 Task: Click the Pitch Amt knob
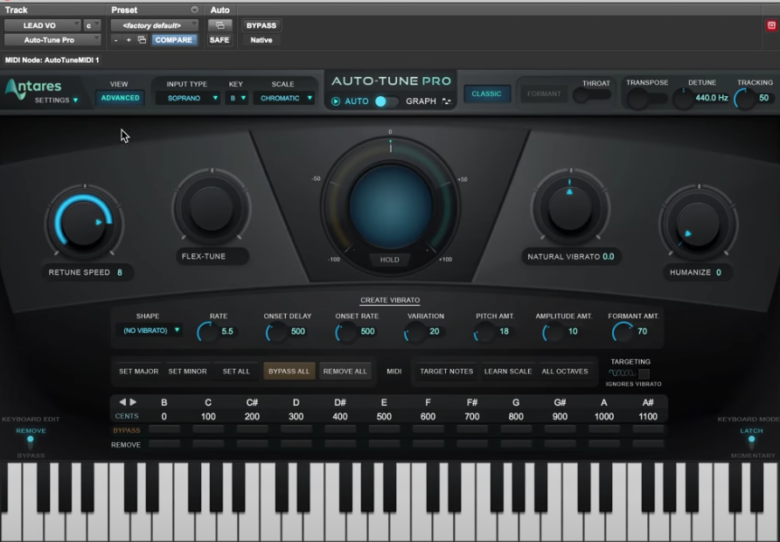click(x=483, y=332)
